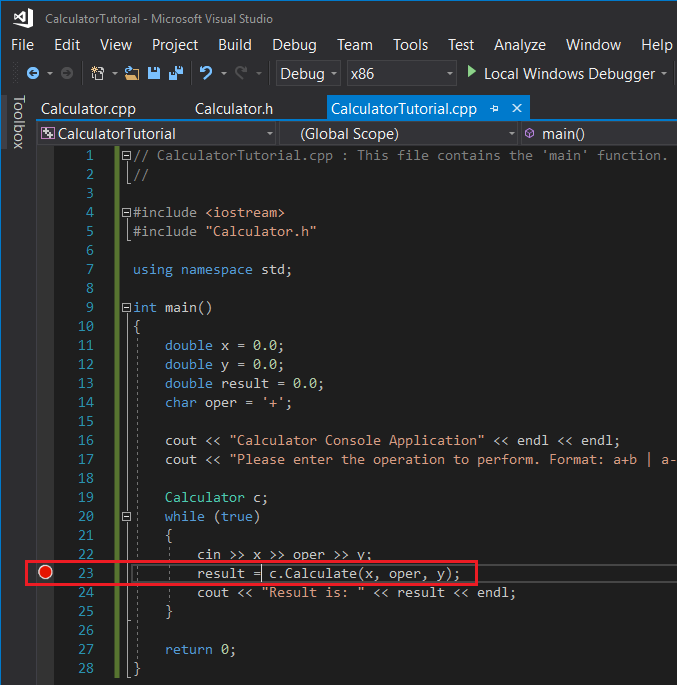Toggle the breakpoint on line 23
677x686 pixels.
pyautogui.click(x=45, y=573)
